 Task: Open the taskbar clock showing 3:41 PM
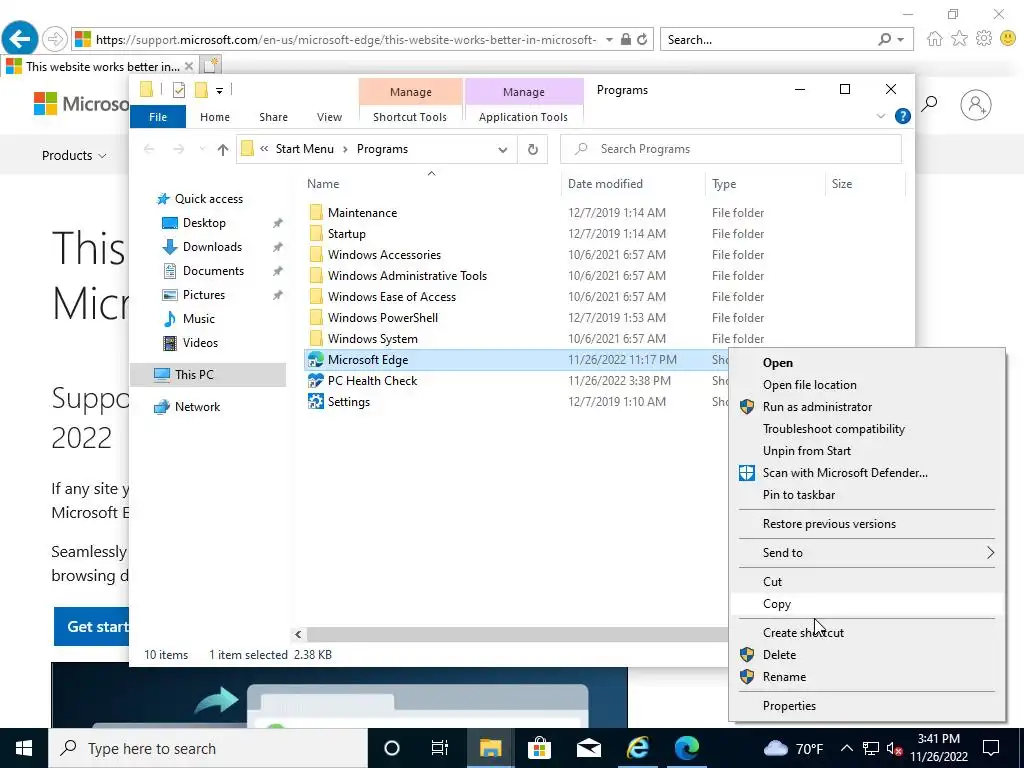point(939,748)
